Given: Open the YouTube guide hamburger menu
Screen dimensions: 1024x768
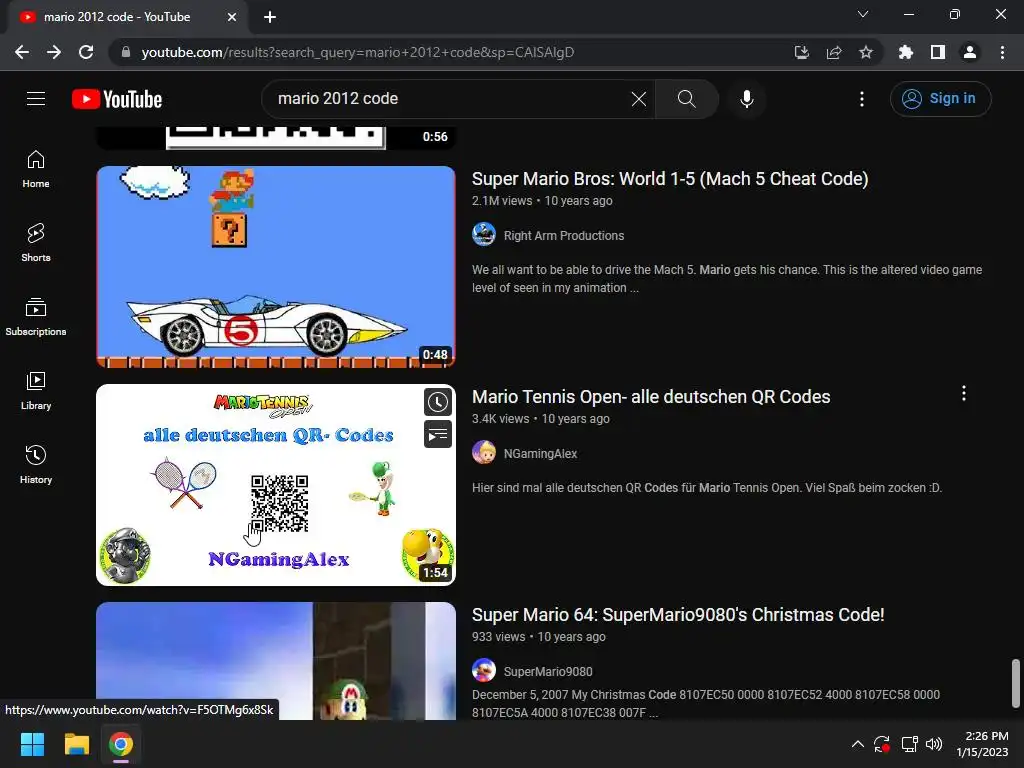Looking at the screenshot, I should (x=36, y=99).
